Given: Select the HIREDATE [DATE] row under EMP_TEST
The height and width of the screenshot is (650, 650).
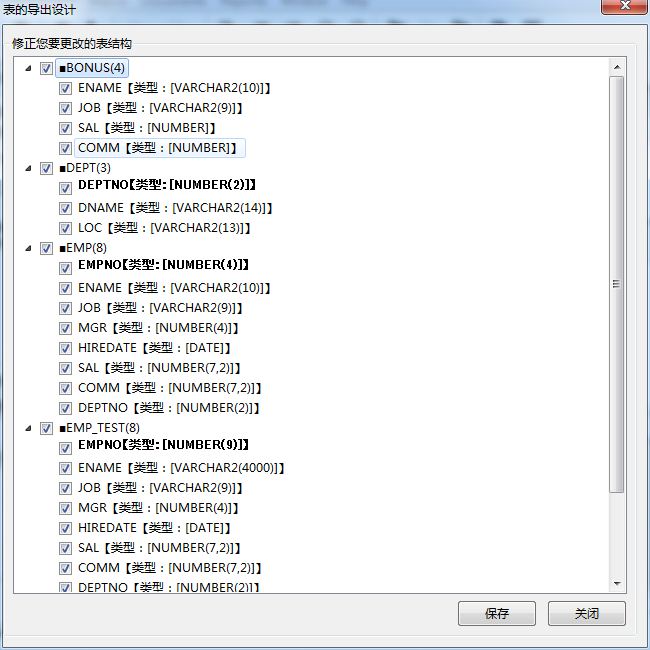Looking at the screenshot, I should click(154, 528).
